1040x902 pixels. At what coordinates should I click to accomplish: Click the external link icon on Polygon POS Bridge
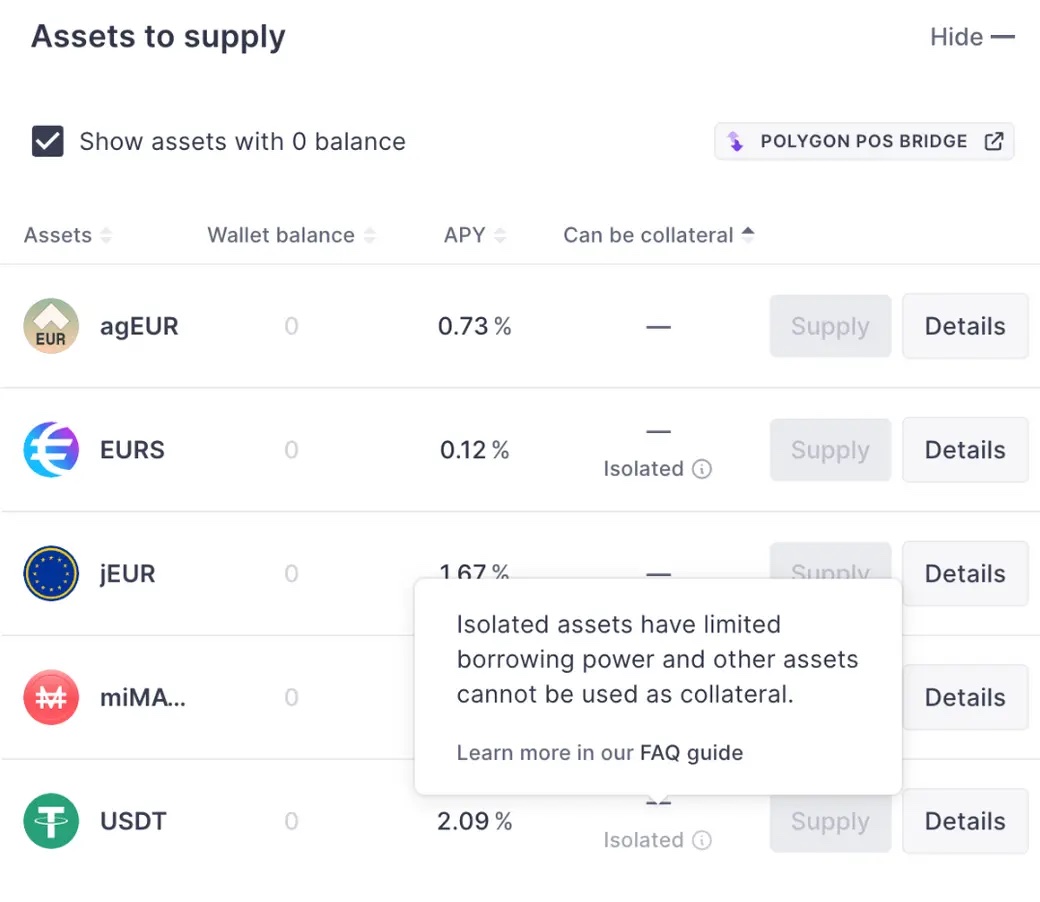[x=993, y=141]
